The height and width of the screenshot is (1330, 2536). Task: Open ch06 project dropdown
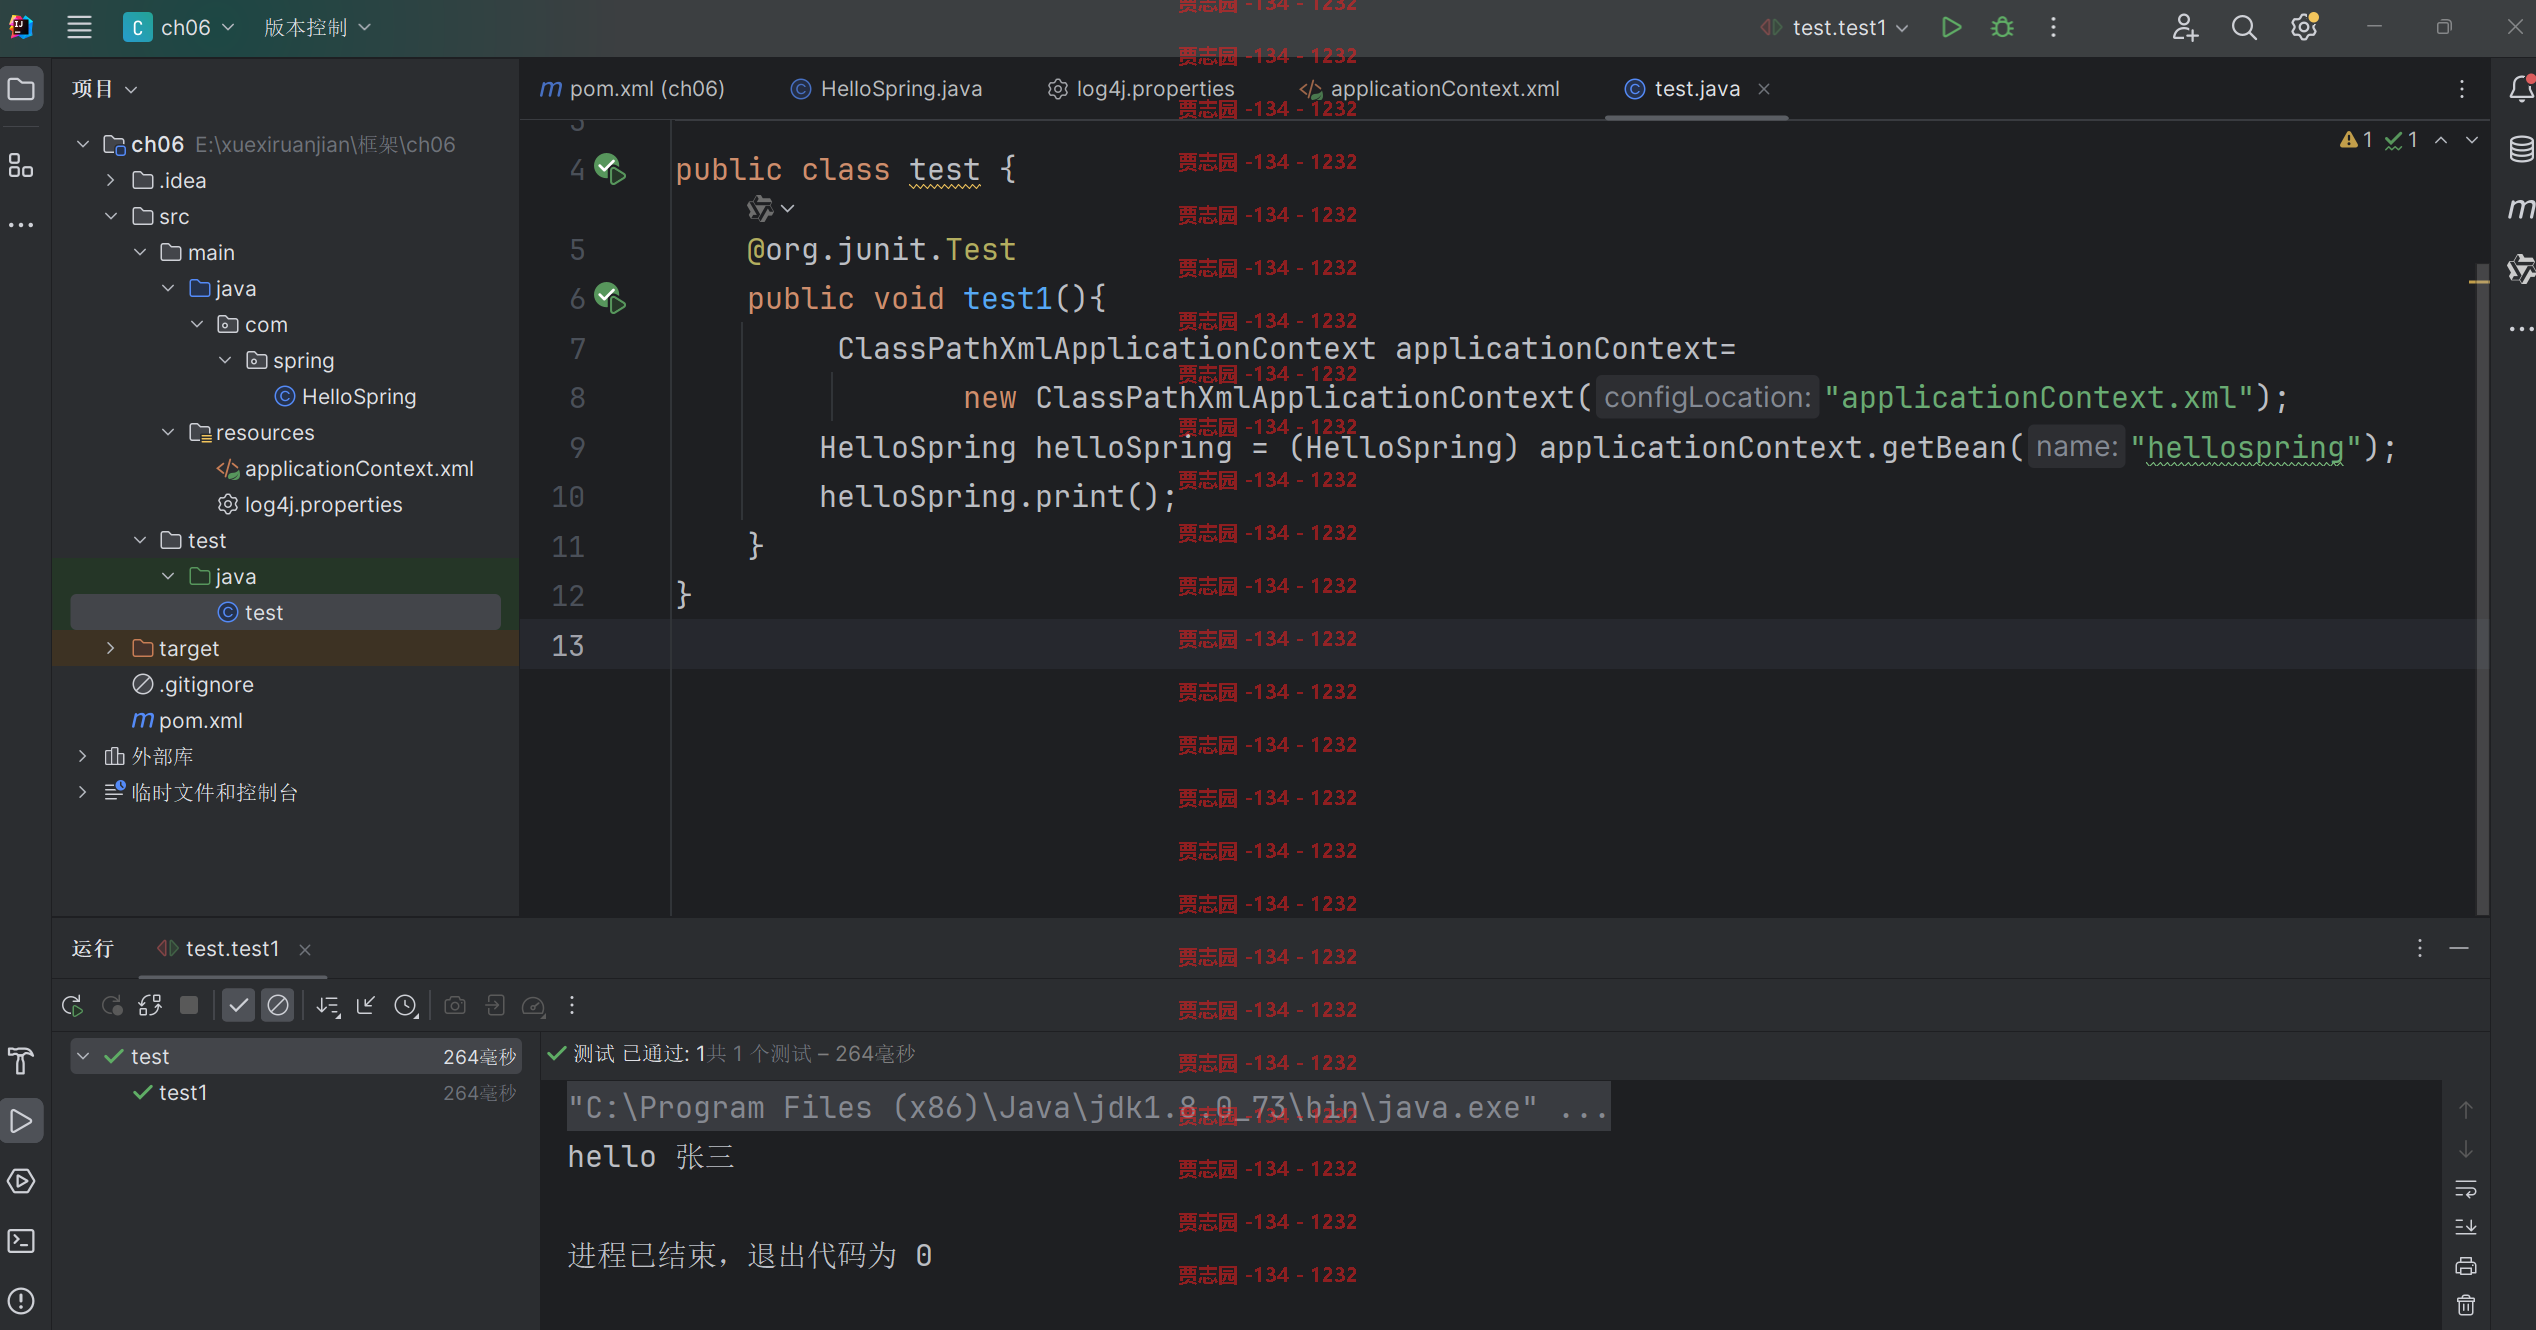(180, 27)
